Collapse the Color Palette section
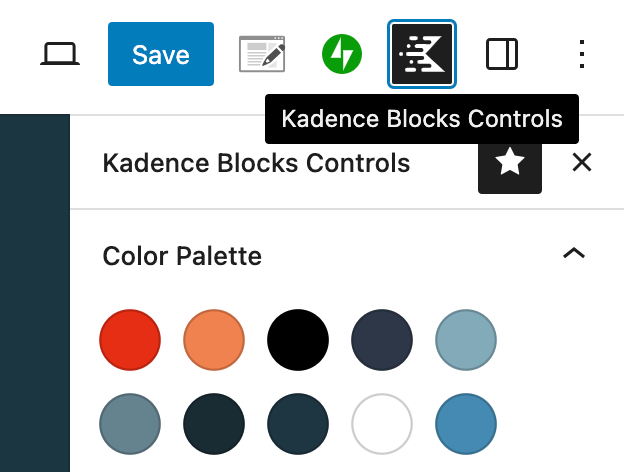 tap(573, 255)
